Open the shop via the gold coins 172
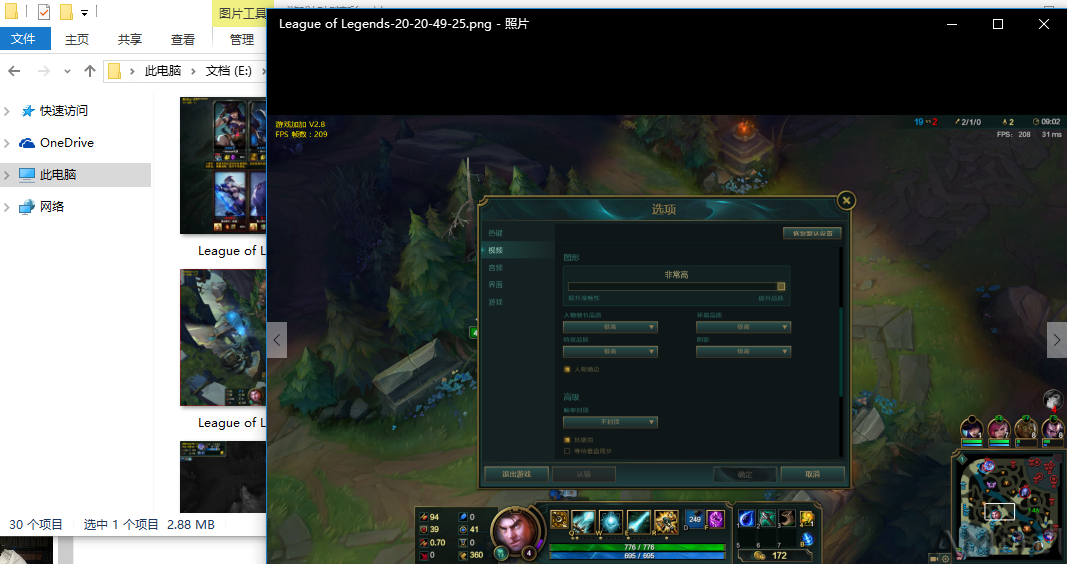This screenshot has width=1067, height=564. pyautogui.click(x=773, y=555)
